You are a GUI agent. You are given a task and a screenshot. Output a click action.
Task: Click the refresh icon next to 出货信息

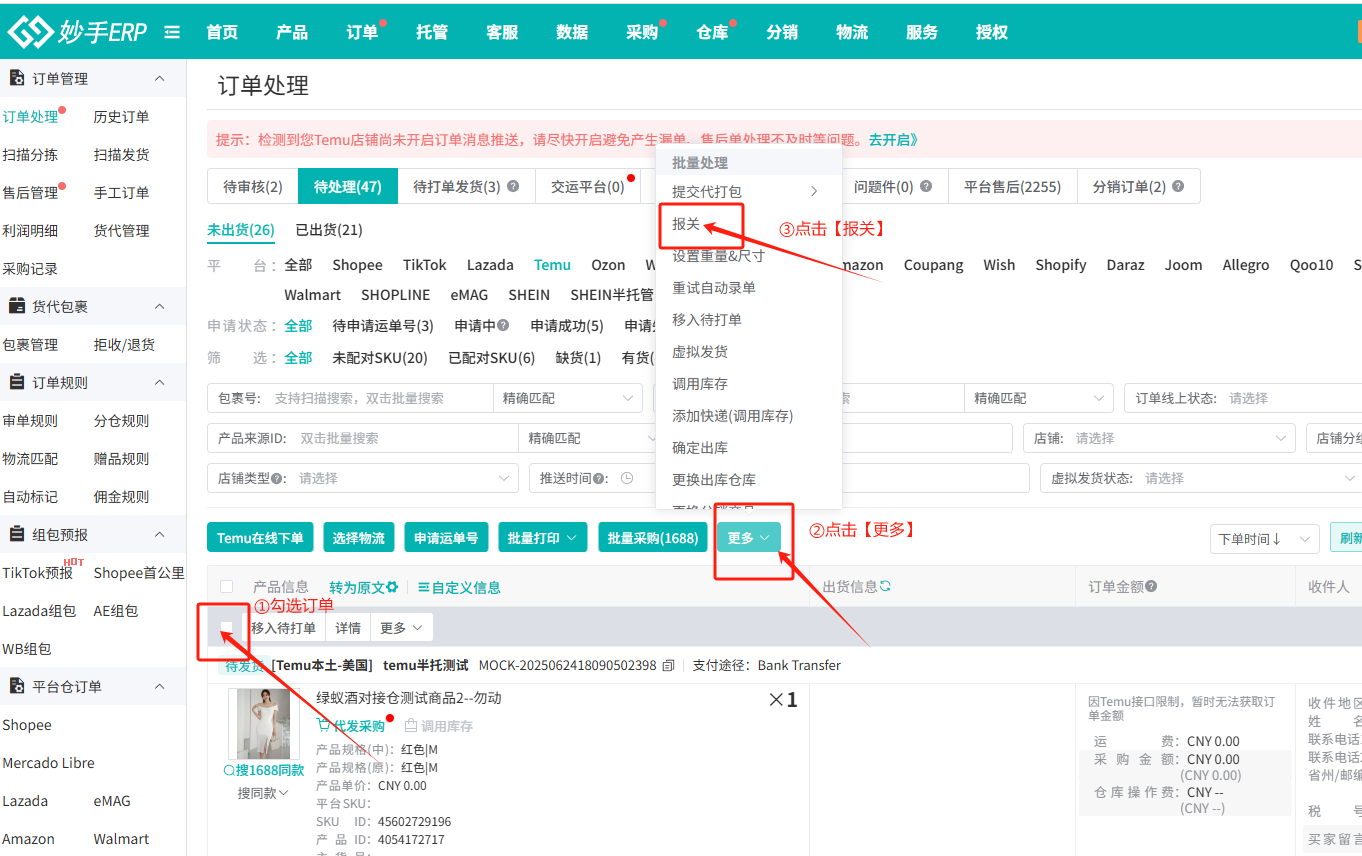point(885,586)
